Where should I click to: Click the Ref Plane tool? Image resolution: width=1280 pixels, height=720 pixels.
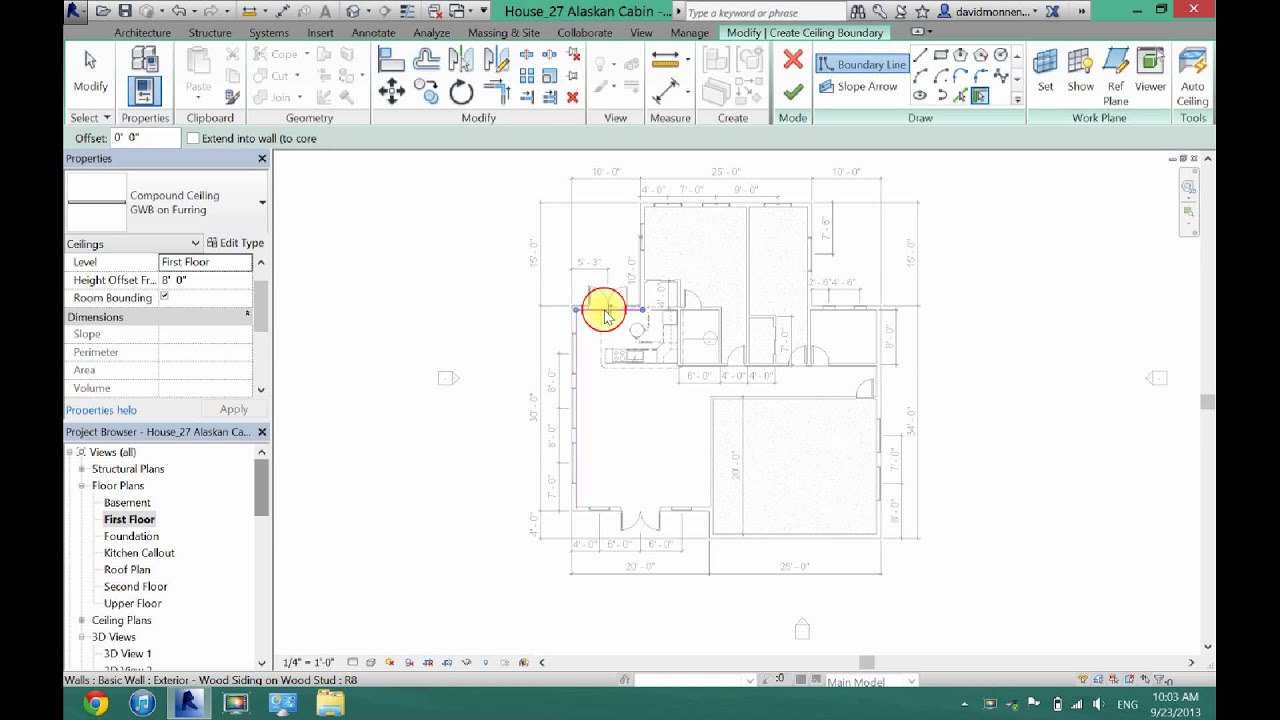click(x=1116, y=77)
